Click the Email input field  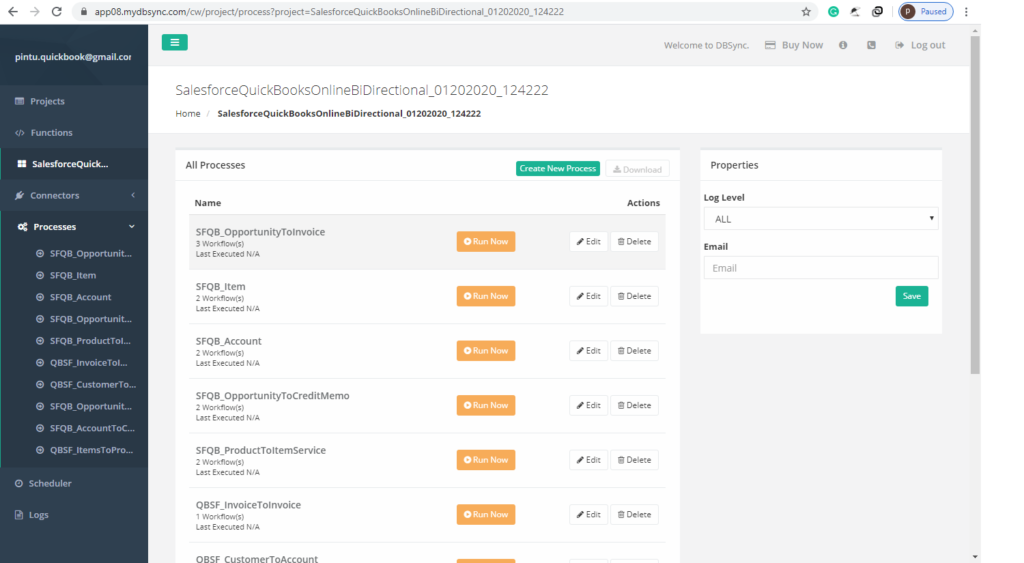[820, 268]
